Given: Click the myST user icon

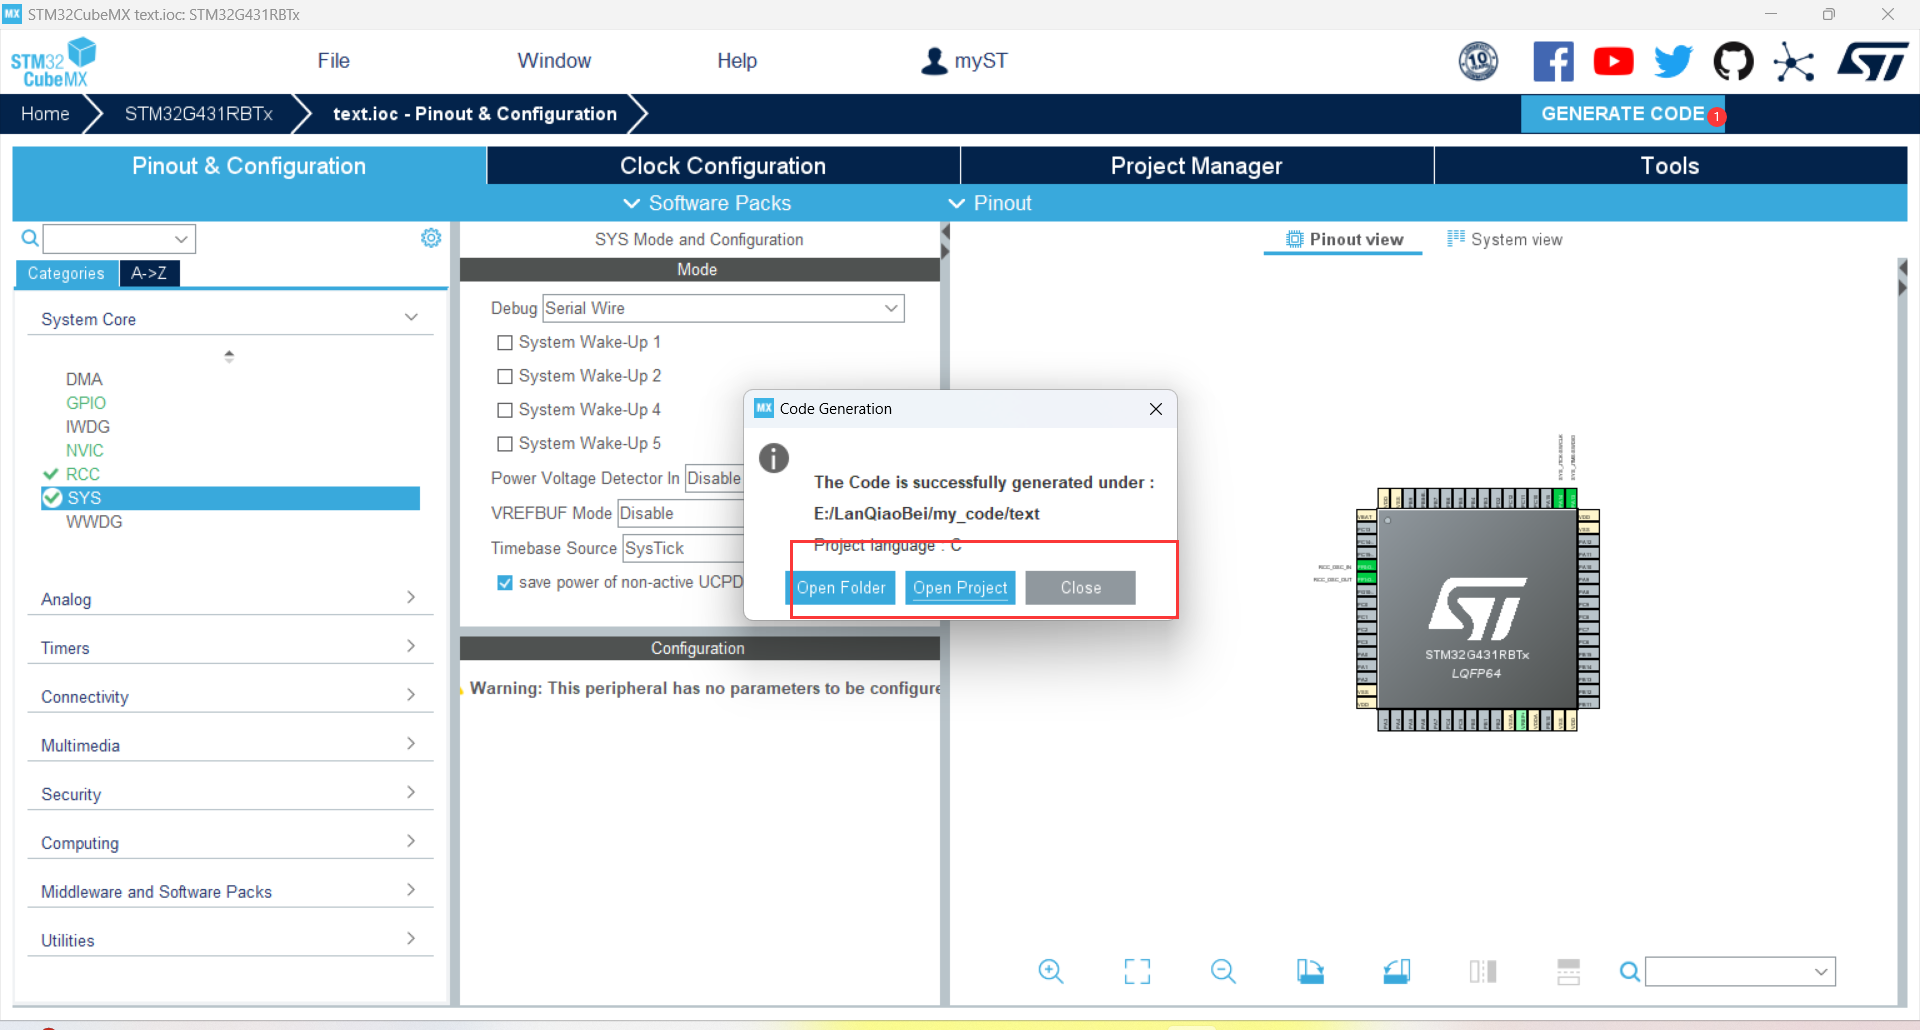Looking at the screenshot, I should click(934, 61).
